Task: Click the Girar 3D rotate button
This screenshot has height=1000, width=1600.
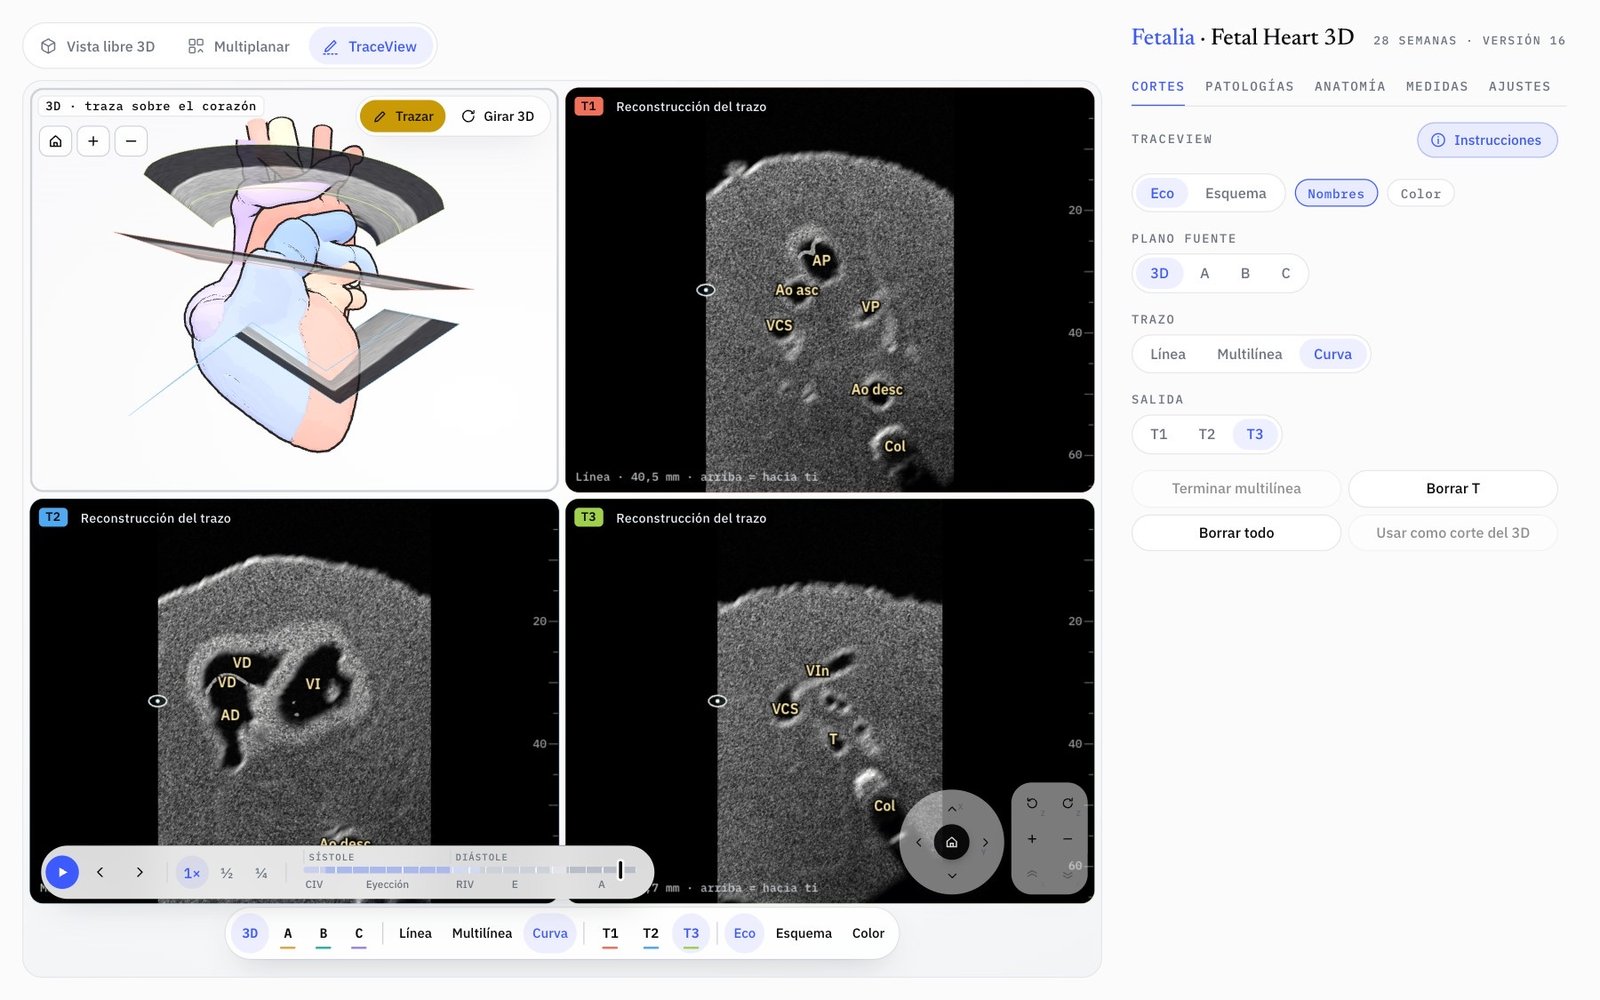Action: (x=498, y=116)
